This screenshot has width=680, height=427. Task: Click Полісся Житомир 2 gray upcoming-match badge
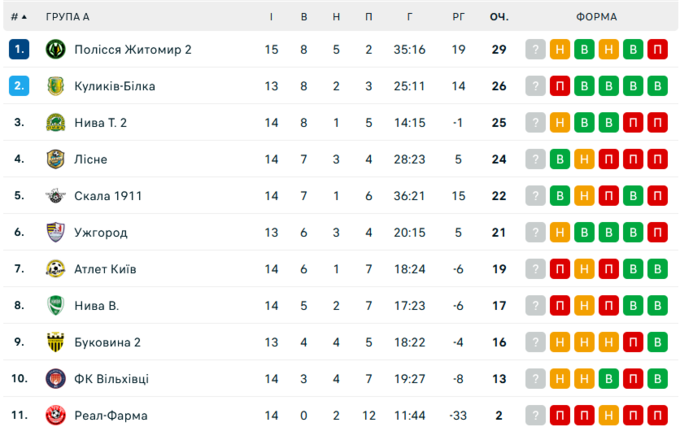point(537,49)
